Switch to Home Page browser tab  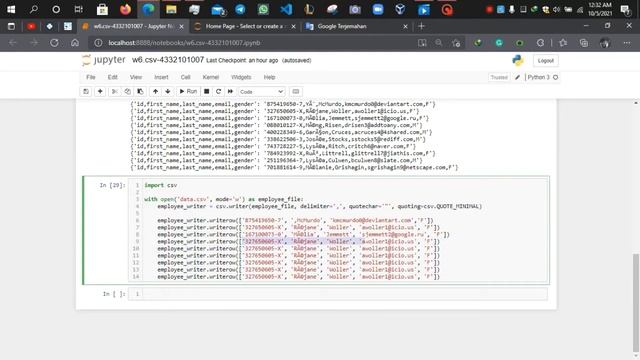click(244, 26)
